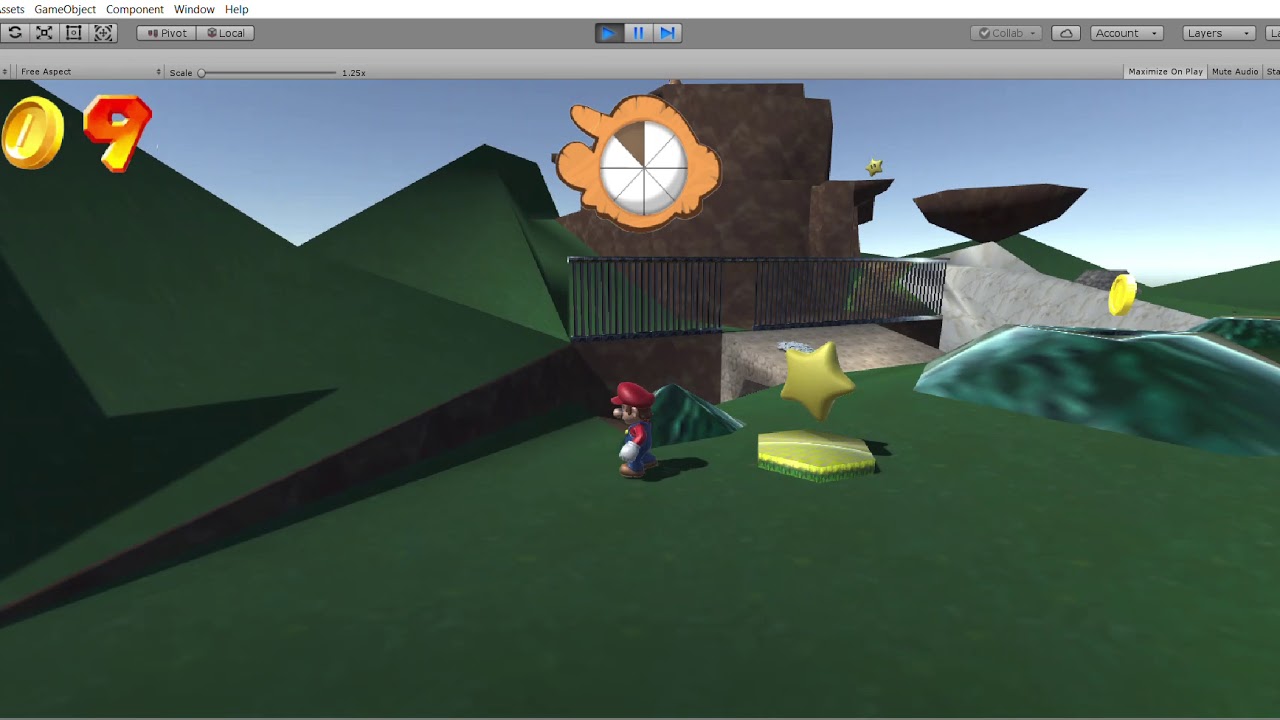Image resolution: width=1280 pixels, height=720 pixels.
Task: Select the Rect transform tool
Action: 73,33
